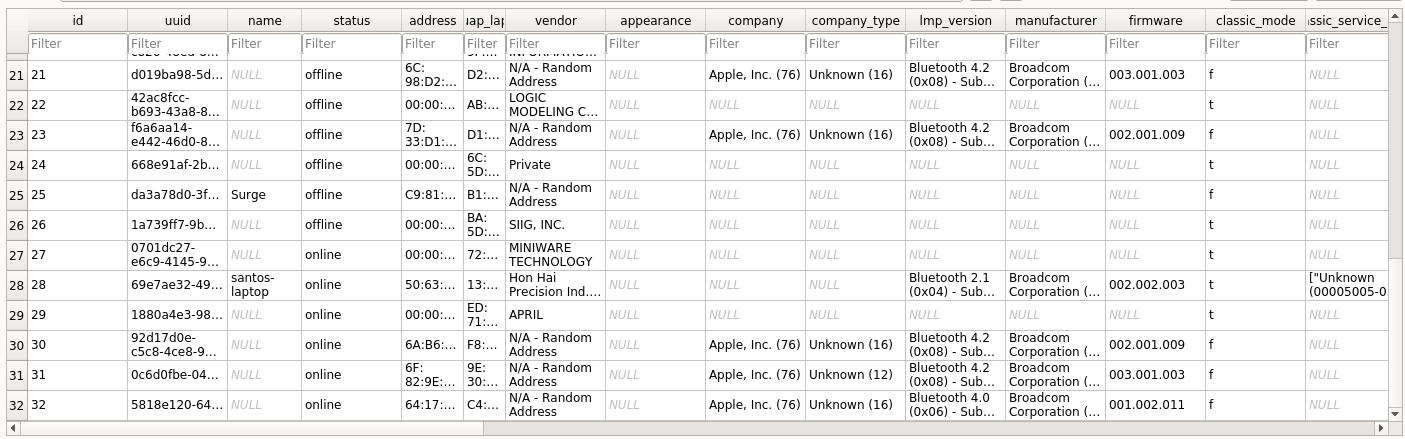
Task: Sort by the status column header
Action: tap(351, 21)
